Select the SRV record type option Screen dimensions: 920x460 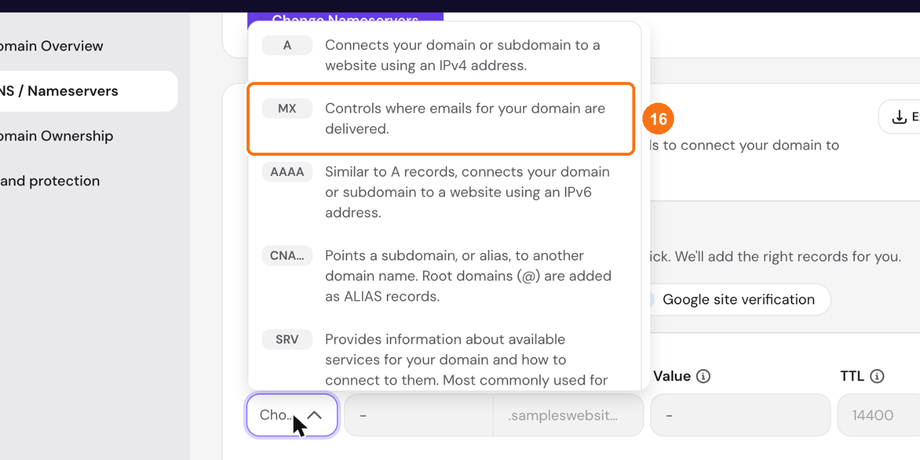(444, 359)
